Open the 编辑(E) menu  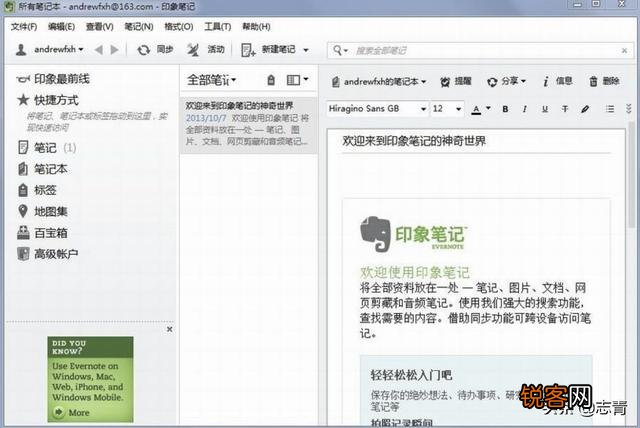(x=61, y=27)
